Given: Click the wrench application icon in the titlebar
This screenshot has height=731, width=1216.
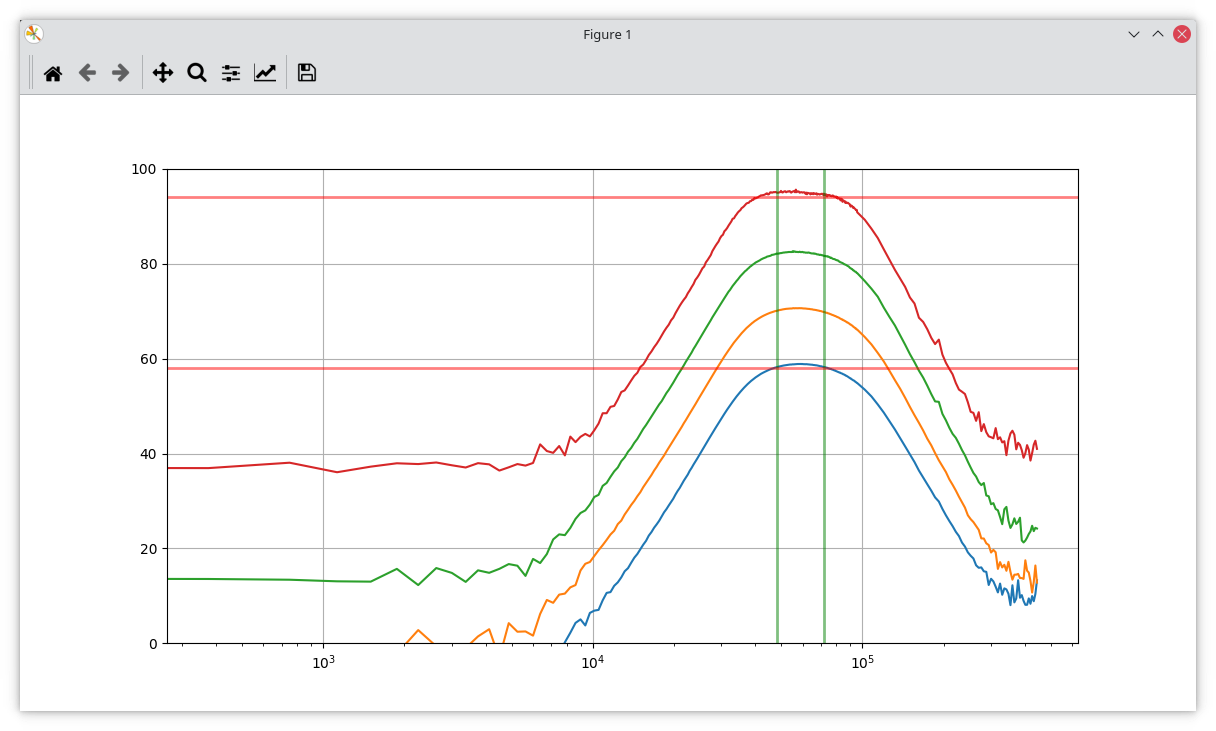Looking at the screenshot, I should coord(33,33).
